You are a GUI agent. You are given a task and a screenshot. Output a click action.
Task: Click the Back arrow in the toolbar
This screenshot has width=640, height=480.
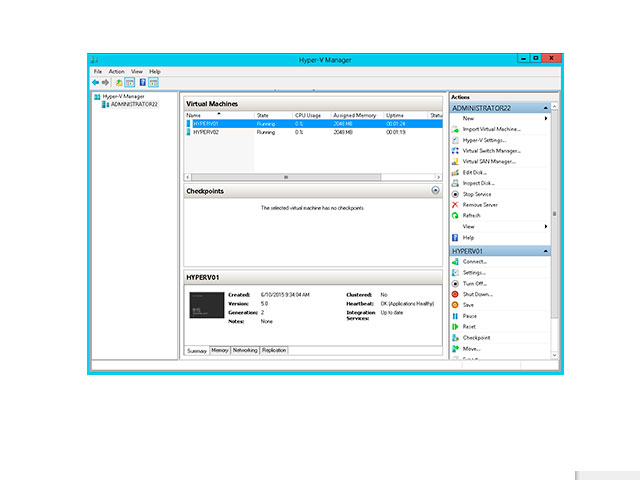tap(96, 82)
